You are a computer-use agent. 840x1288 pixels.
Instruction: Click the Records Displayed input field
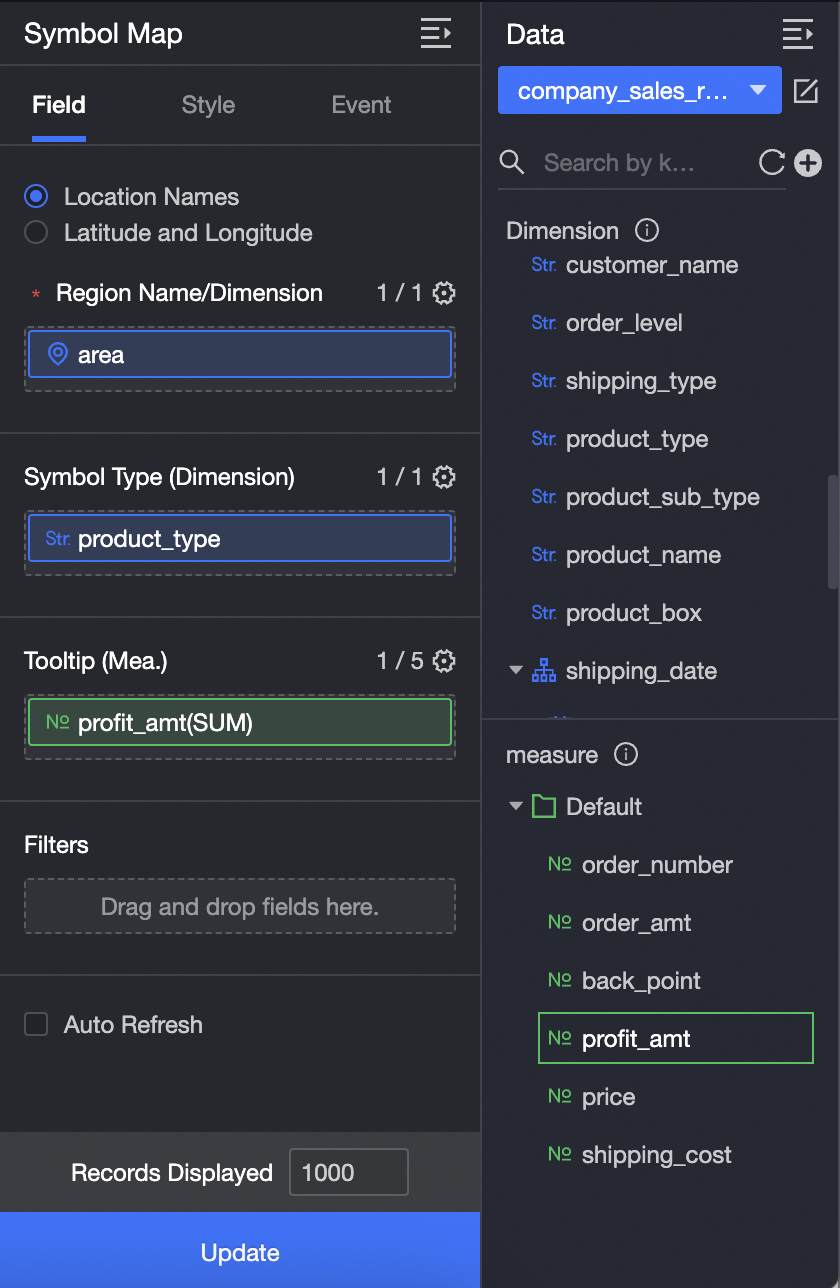pos(348,1173)
